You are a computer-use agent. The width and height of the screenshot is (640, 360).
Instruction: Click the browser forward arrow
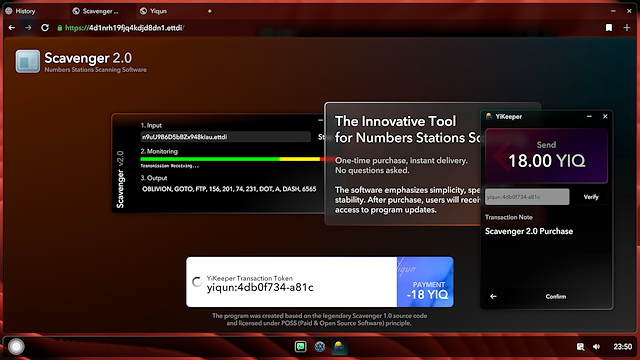[x=28, y=28]
